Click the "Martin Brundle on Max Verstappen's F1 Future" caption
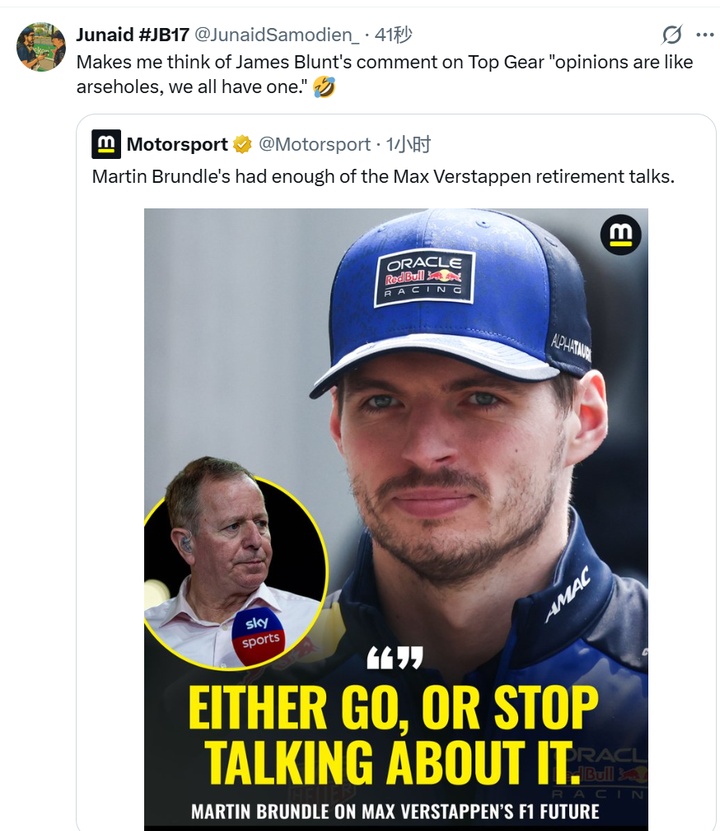The image size is (720, 831). tap(394, 811)
